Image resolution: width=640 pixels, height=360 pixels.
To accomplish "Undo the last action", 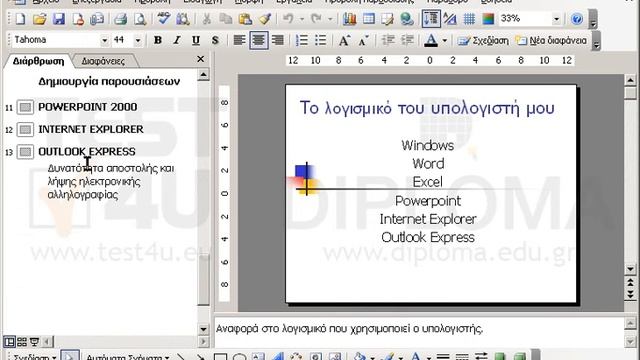I will coord(288,19).
